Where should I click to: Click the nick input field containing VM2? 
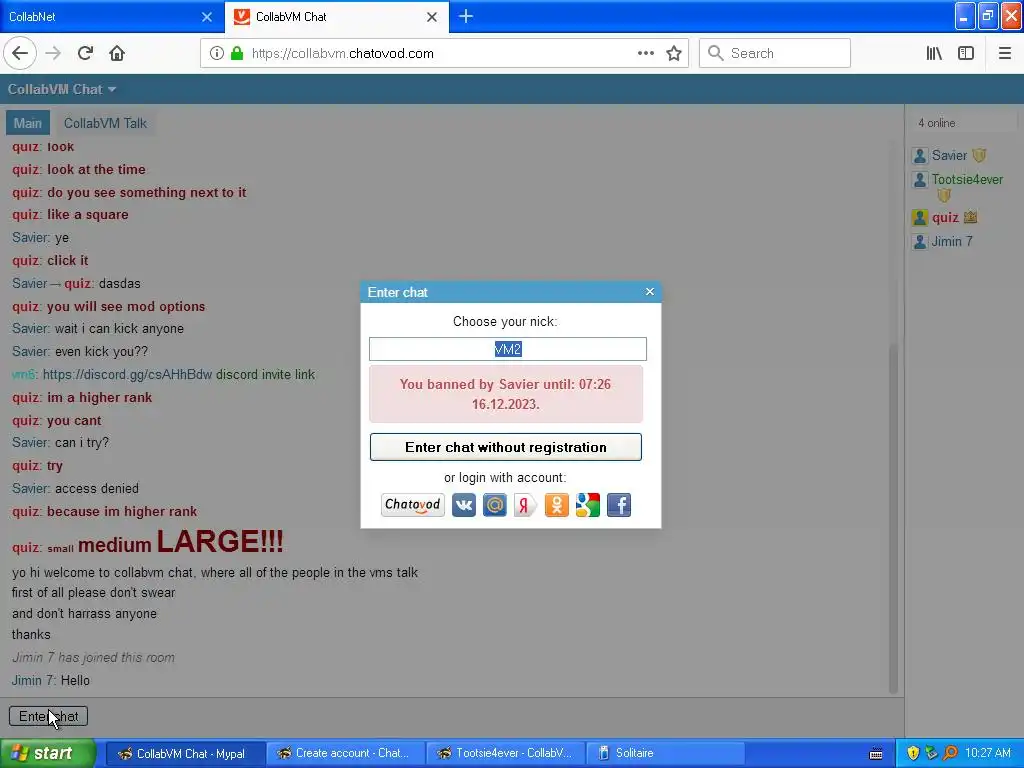click(x=507, y=349)
